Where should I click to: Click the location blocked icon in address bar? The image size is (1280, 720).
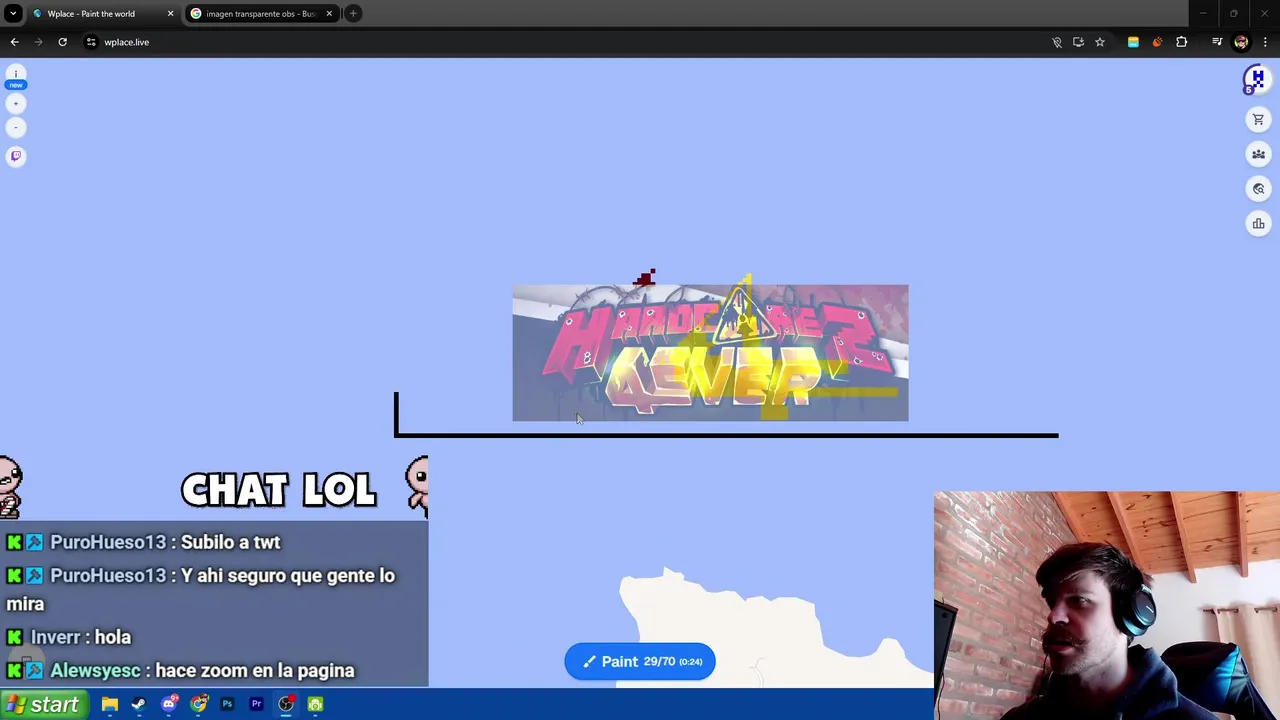point(1057,42)
